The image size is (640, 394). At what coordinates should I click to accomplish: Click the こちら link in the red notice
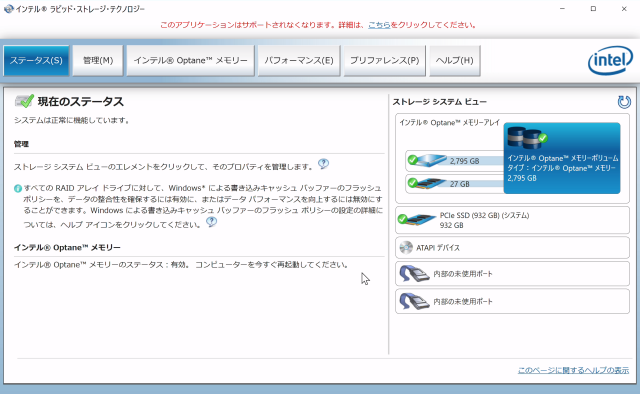pos(379,25)
